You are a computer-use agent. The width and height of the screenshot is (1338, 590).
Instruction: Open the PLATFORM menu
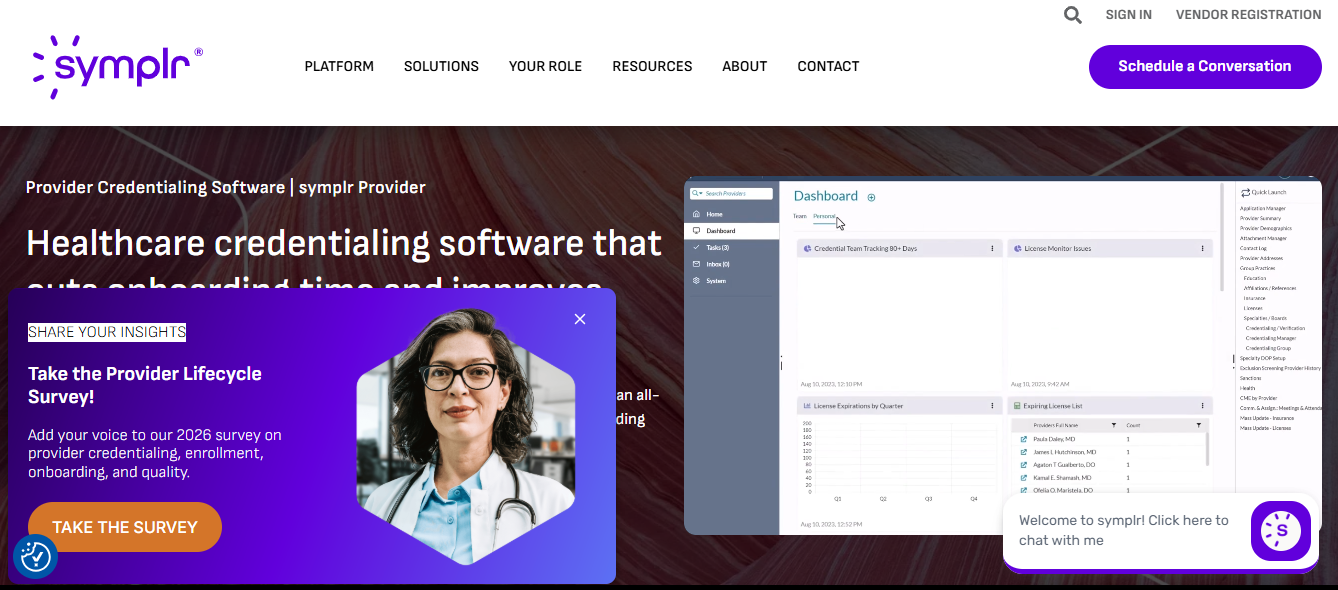coord(339,66)
